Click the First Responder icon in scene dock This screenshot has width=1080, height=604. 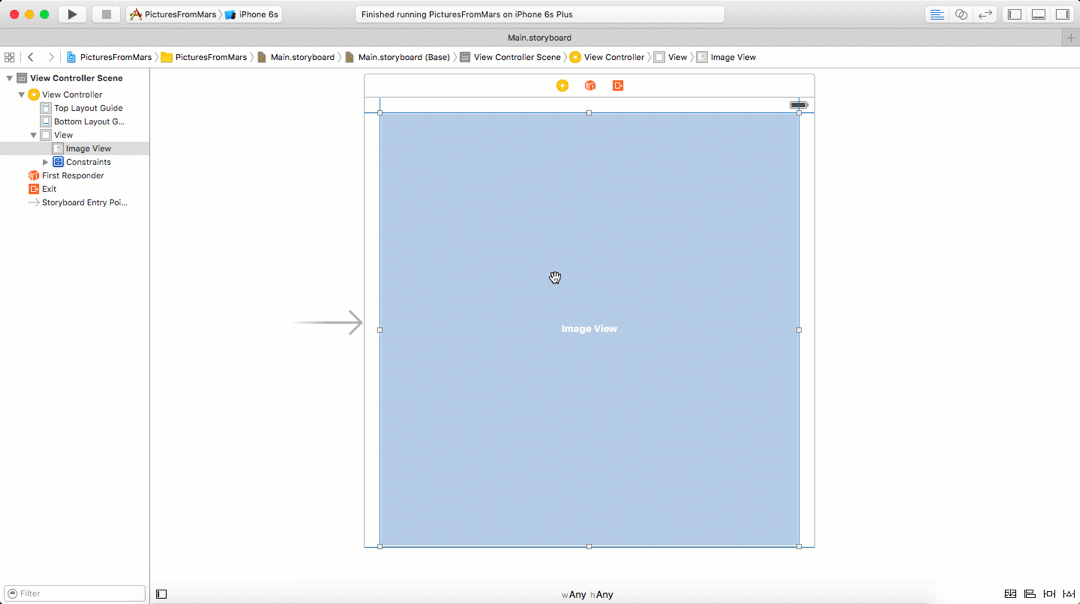pyautogui.click(x=590, y=85)
